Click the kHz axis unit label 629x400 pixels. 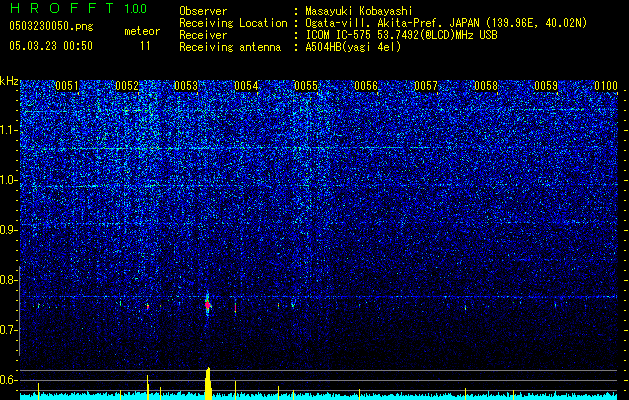[9, 81]
